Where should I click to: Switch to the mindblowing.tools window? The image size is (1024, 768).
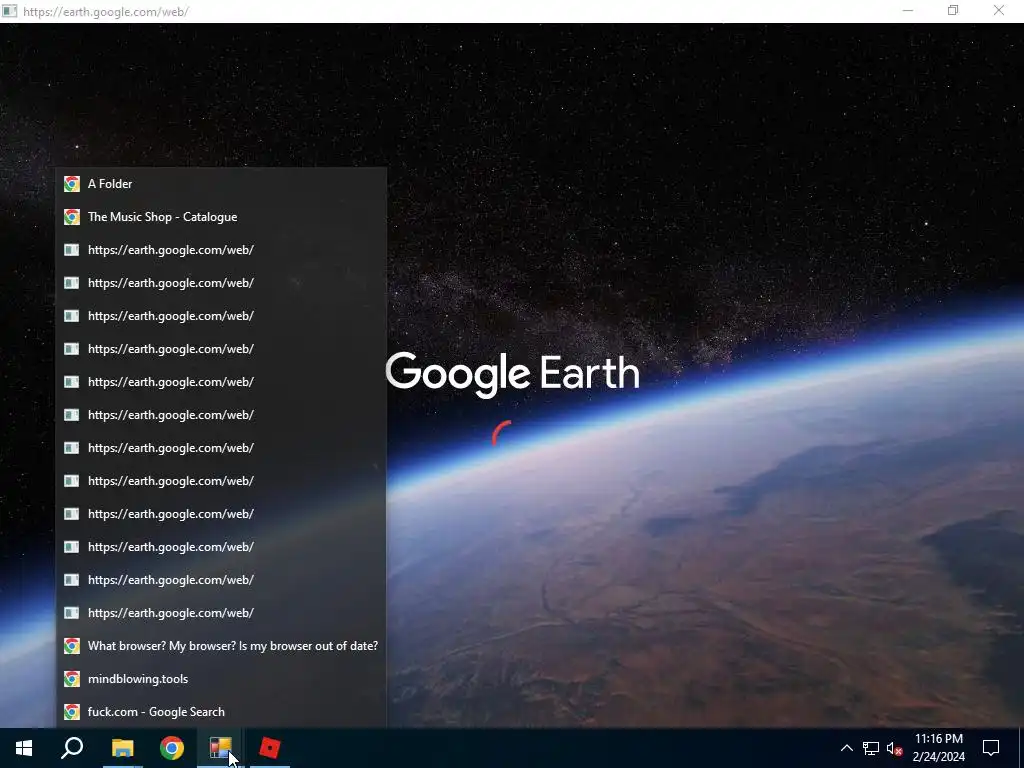click(221, 679)
